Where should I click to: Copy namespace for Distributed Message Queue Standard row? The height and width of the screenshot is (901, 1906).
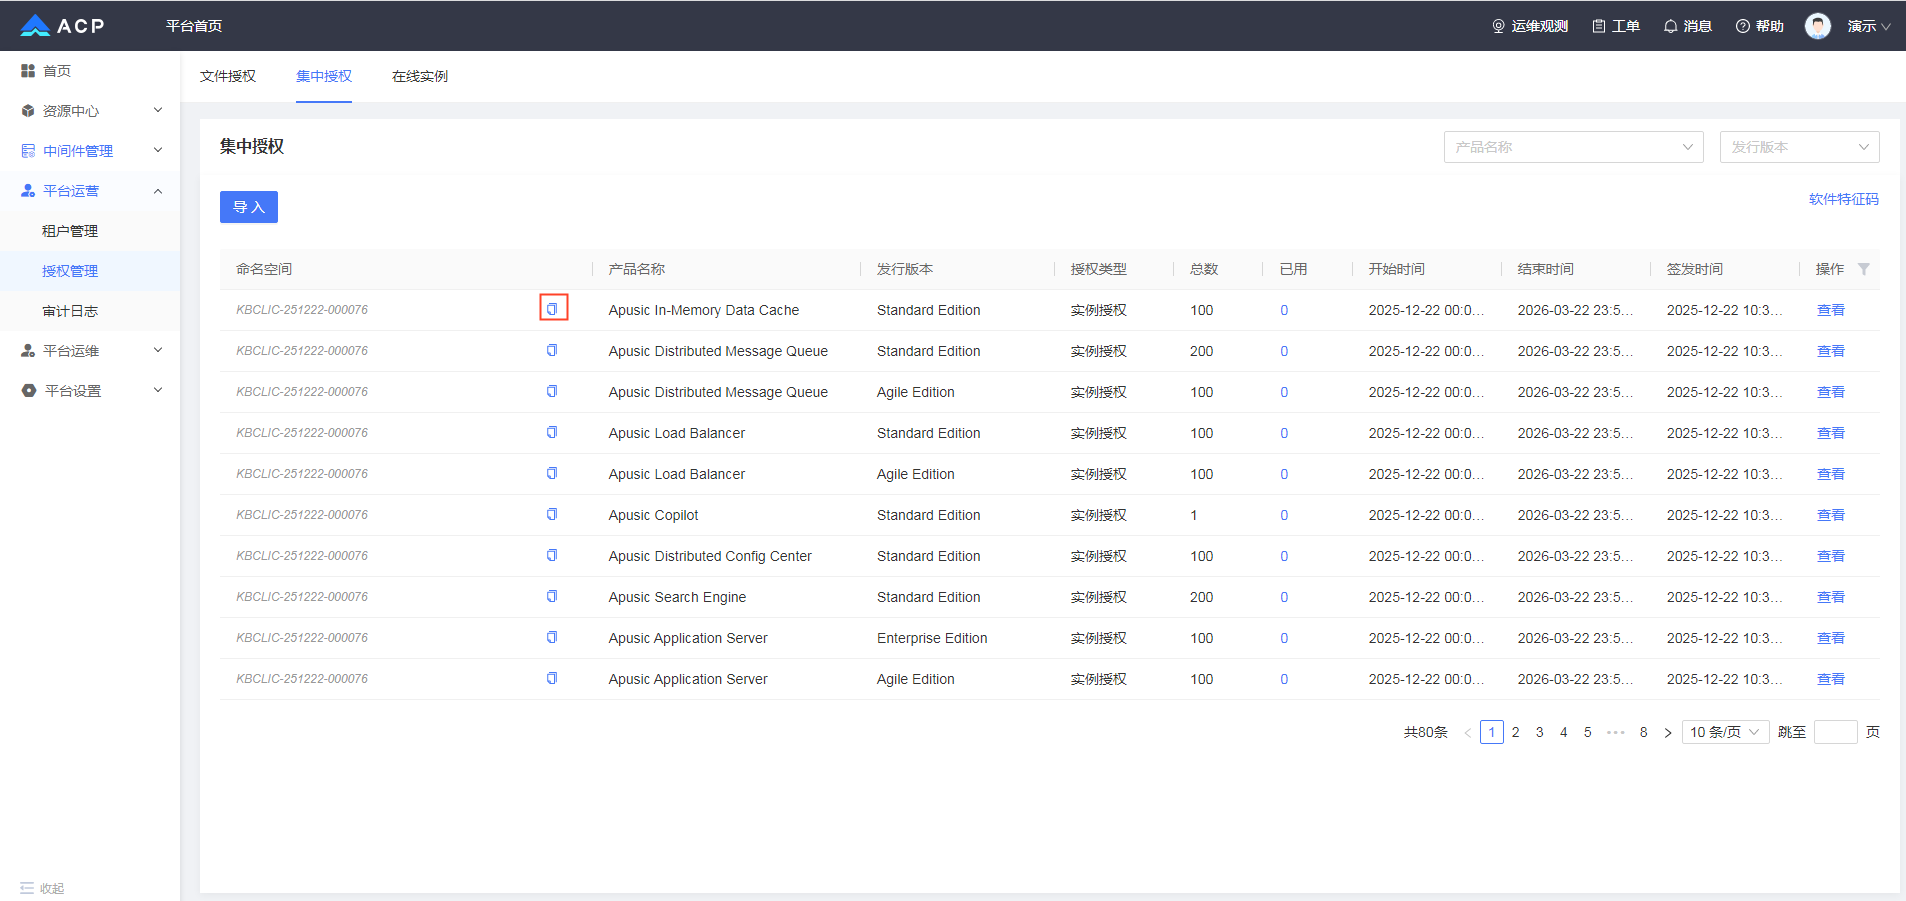tap(552, 350)
